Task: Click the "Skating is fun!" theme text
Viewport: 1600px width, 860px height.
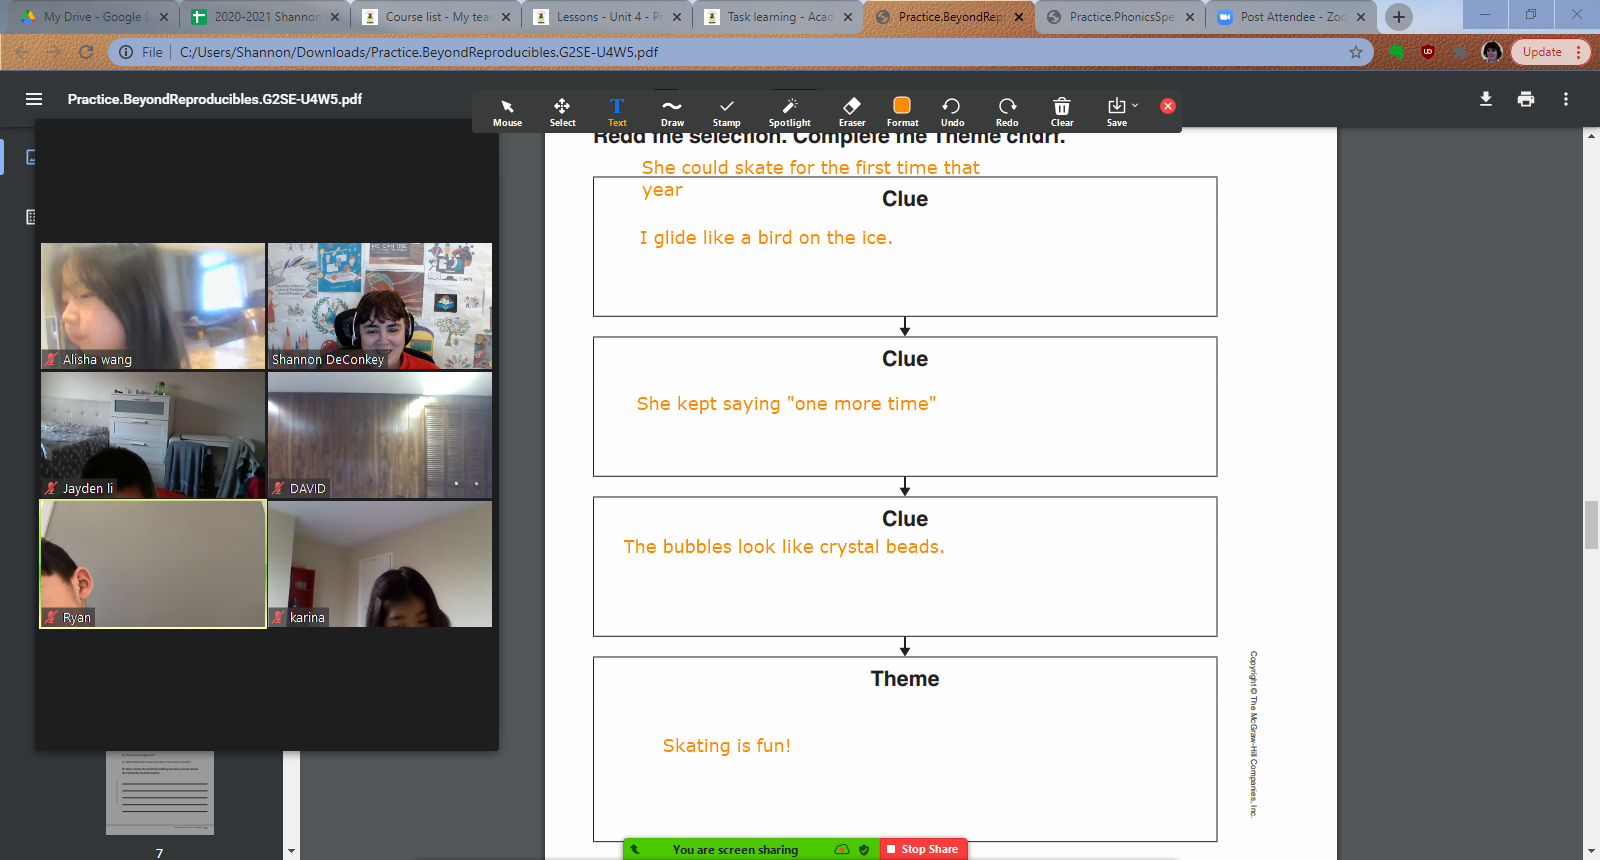Action: [x=727, y=746]
